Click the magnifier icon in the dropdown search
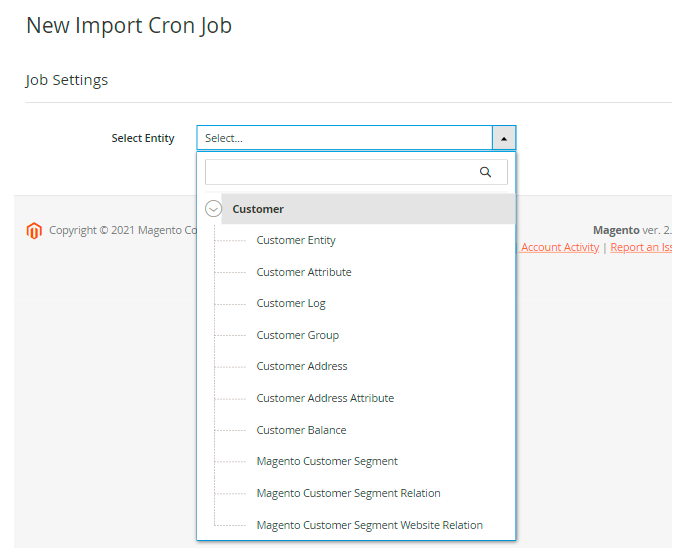This screenshot has height=548, width=684. pos(486,172)
